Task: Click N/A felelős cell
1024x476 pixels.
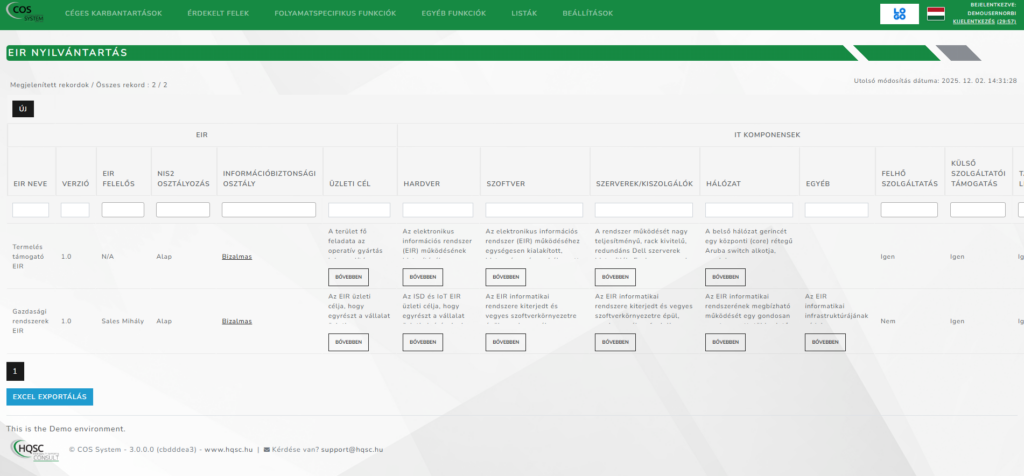Action: tap(108, 257)
